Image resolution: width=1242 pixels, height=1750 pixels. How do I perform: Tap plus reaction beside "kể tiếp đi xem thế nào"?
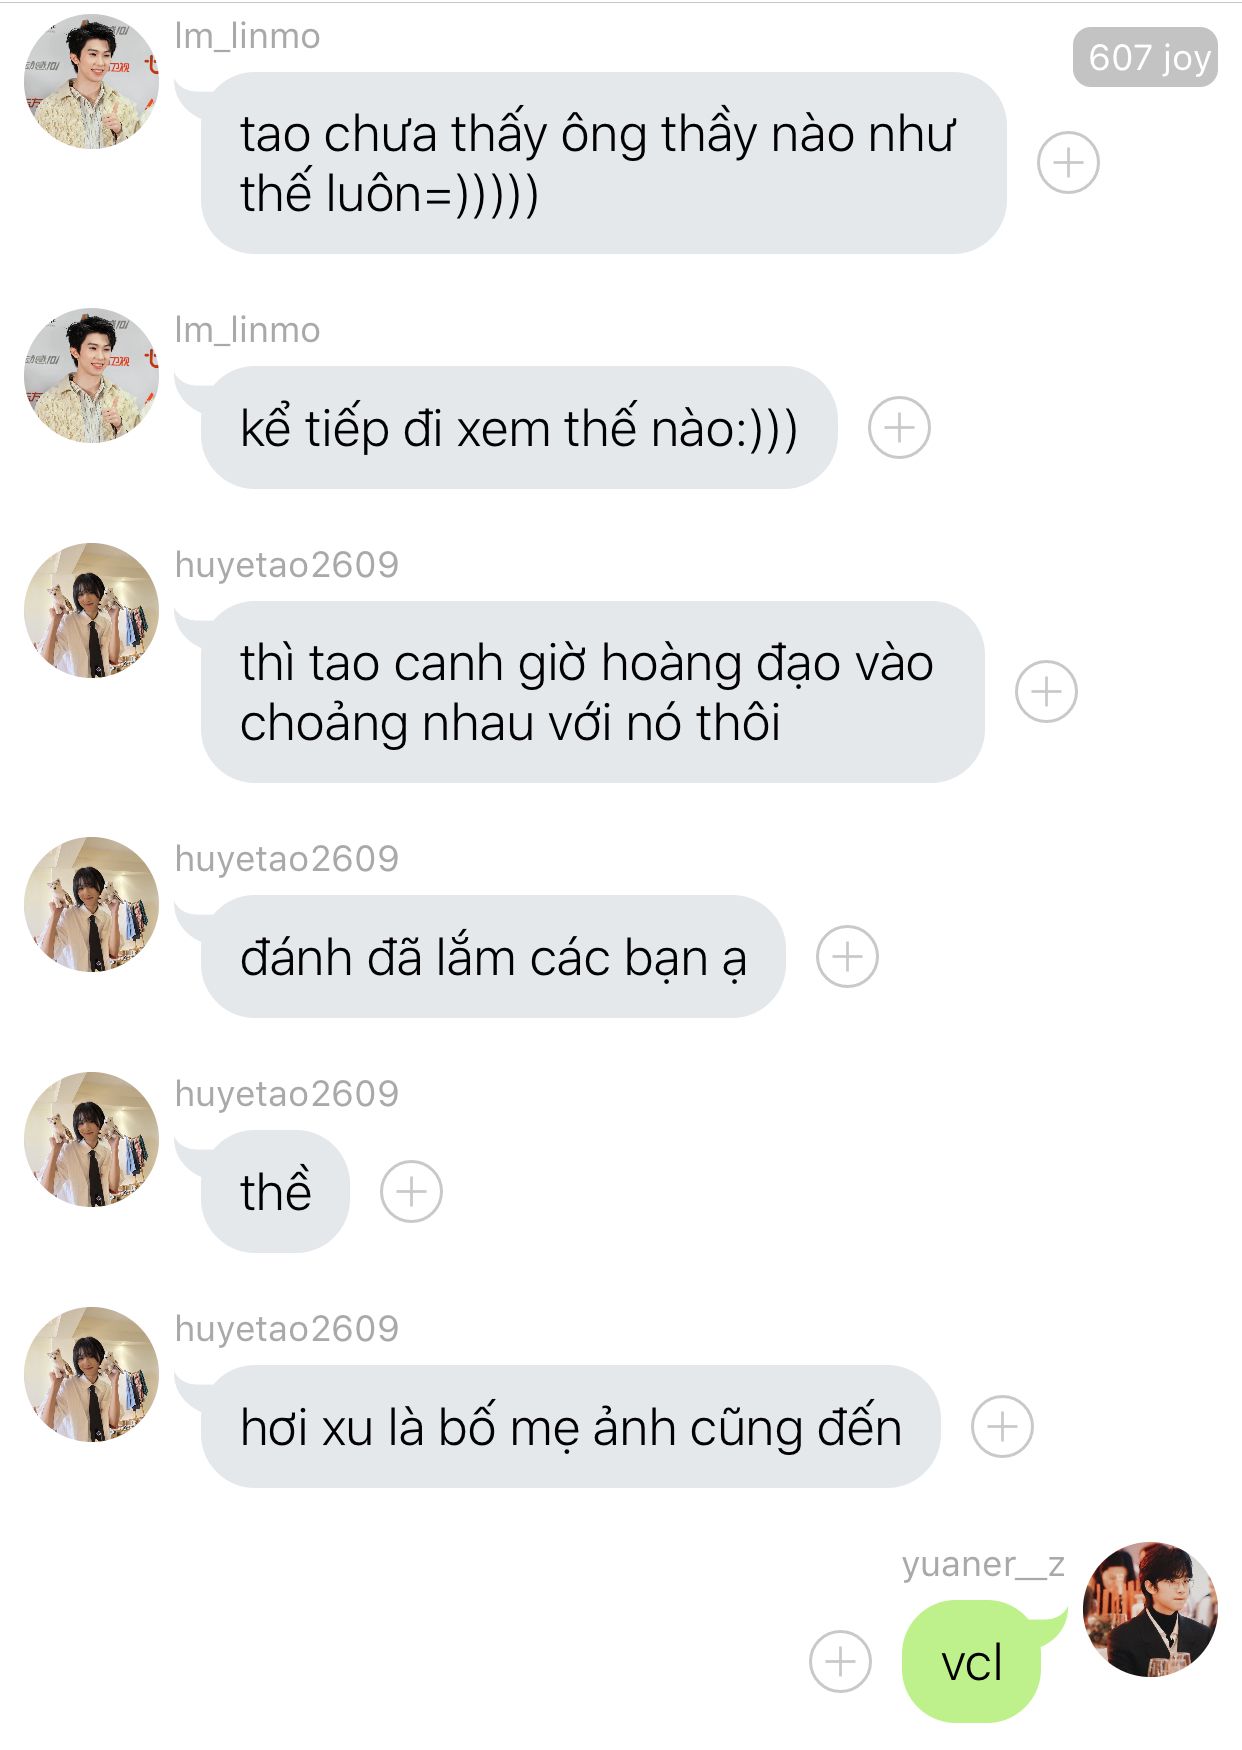(x=899, y=428)
